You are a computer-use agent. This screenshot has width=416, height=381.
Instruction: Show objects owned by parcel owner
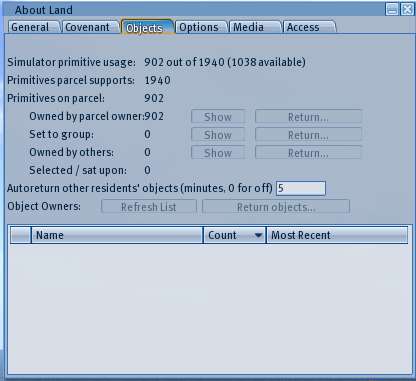[218, 117]
